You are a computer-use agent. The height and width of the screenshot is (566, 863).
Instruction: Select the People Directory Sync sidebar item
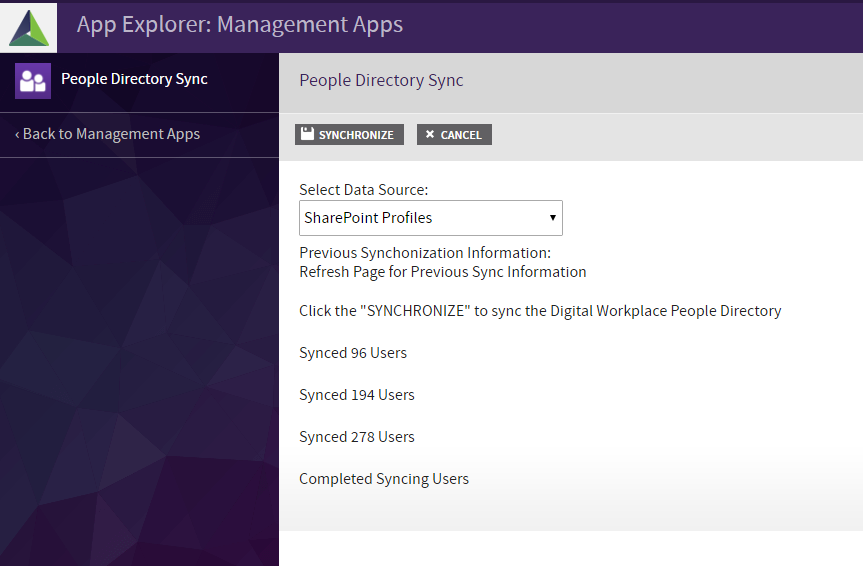point(134,79)
